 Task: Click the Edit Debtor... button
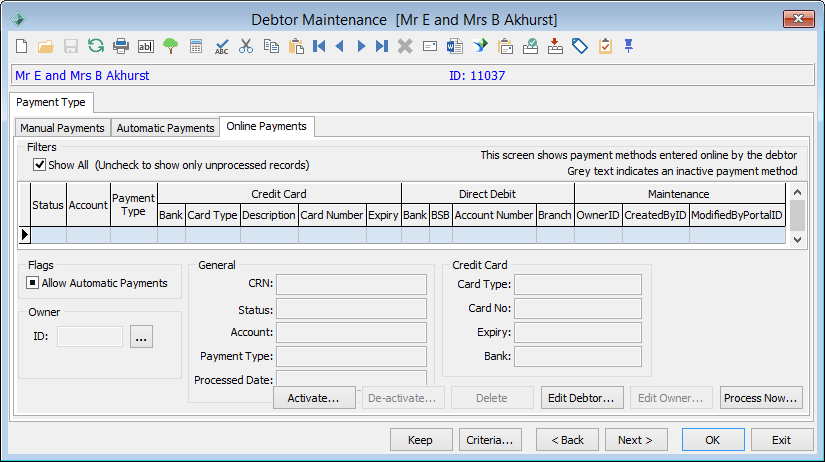[581, 398]
